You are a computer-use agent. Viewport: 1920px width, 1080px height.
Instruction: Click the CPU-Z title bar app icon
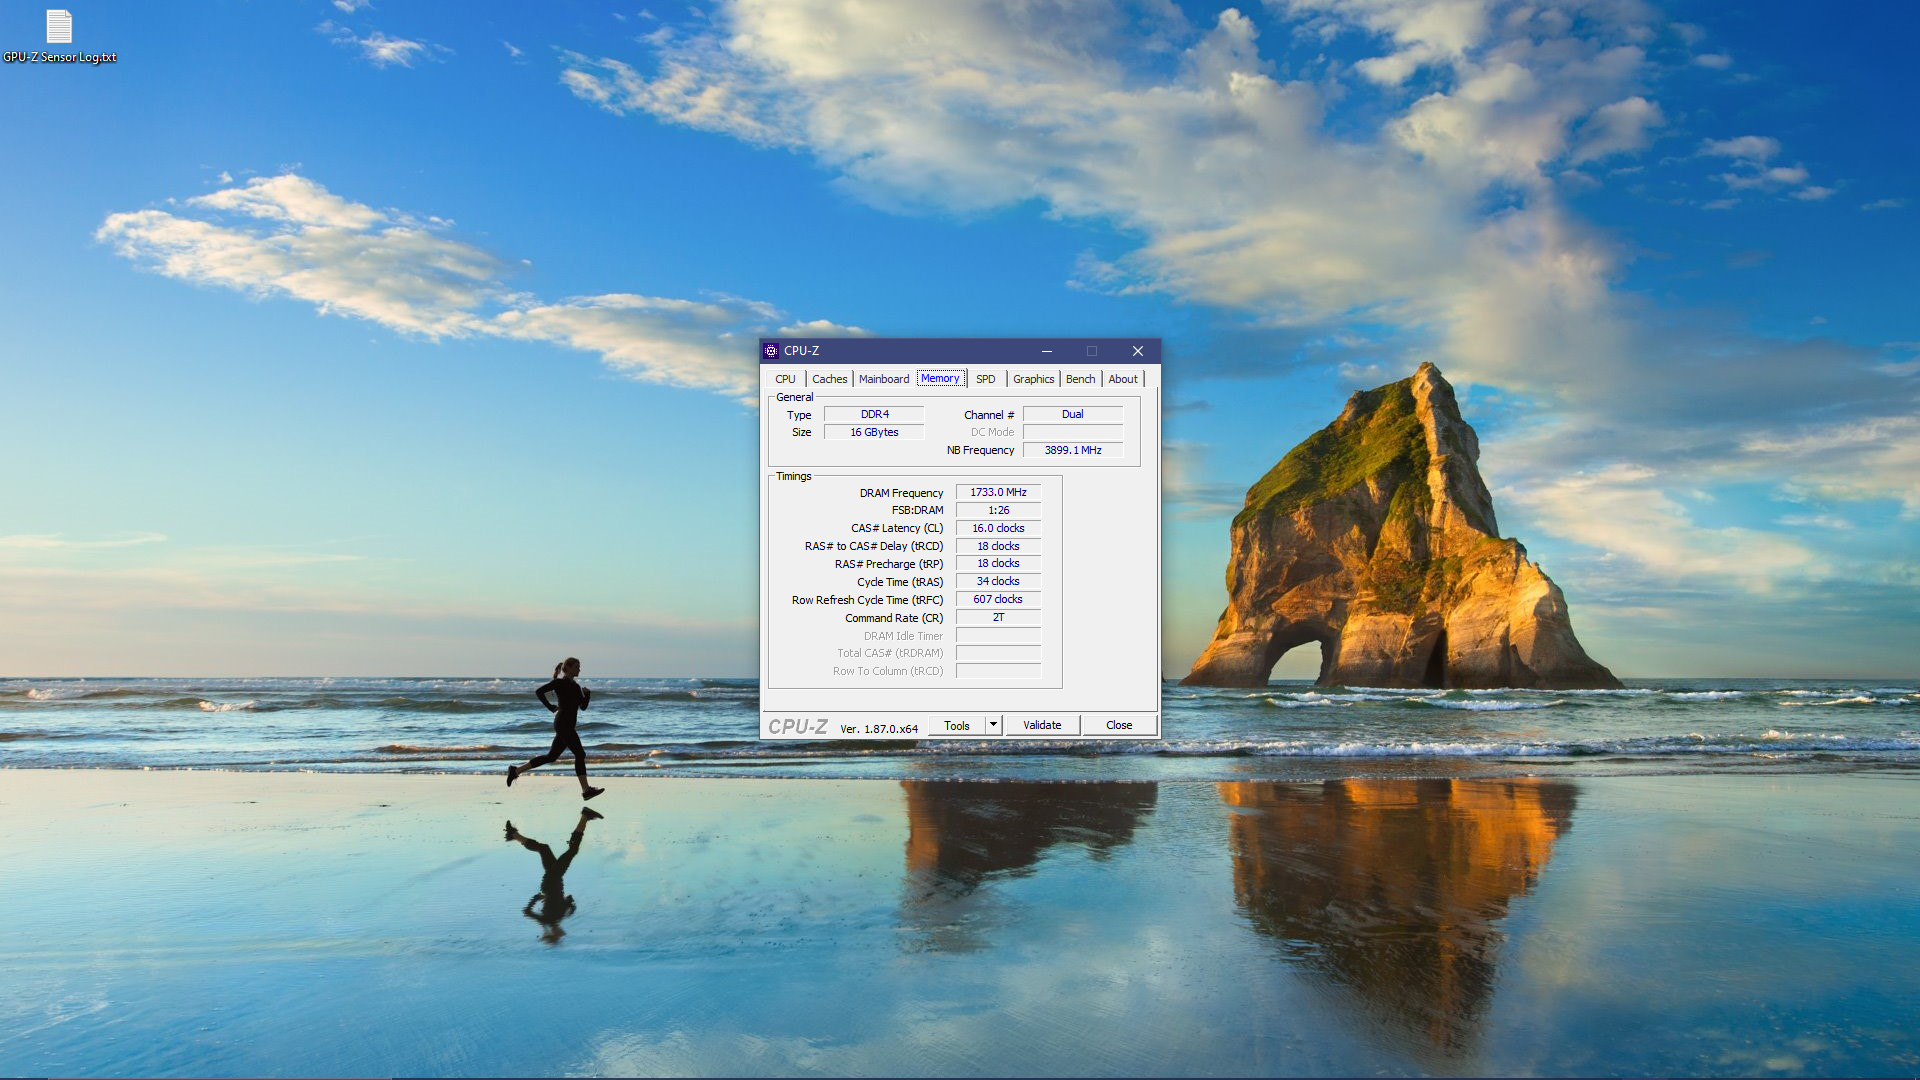tap(771, 351)
